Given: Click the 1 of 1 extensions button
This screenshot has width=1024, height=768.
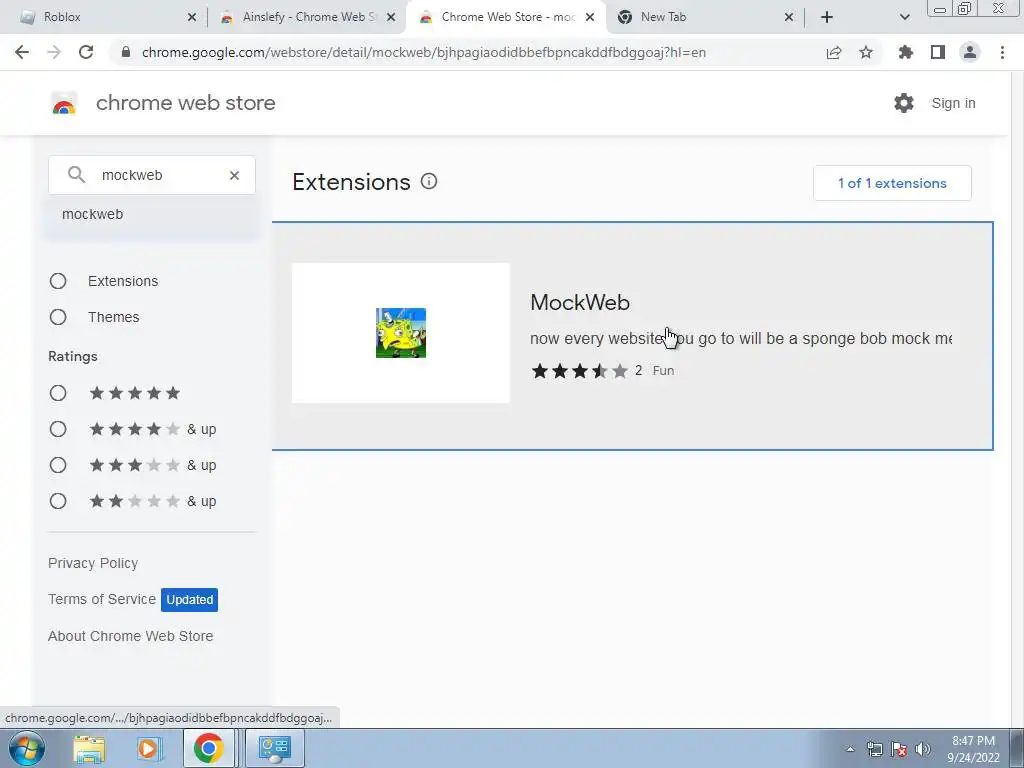Looking at the screenshot, I should tap(892, 184).
